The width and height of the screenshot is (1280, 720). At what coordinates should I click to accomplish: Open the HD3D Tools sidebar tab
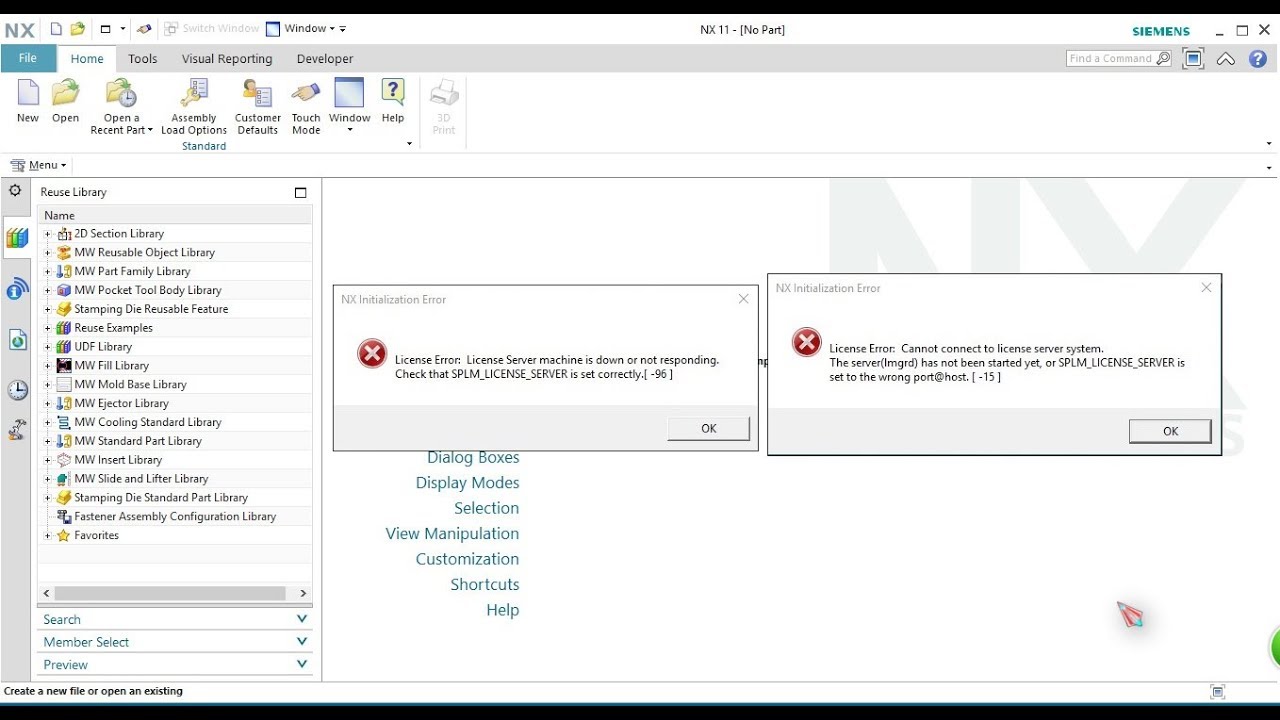point(17,290)
